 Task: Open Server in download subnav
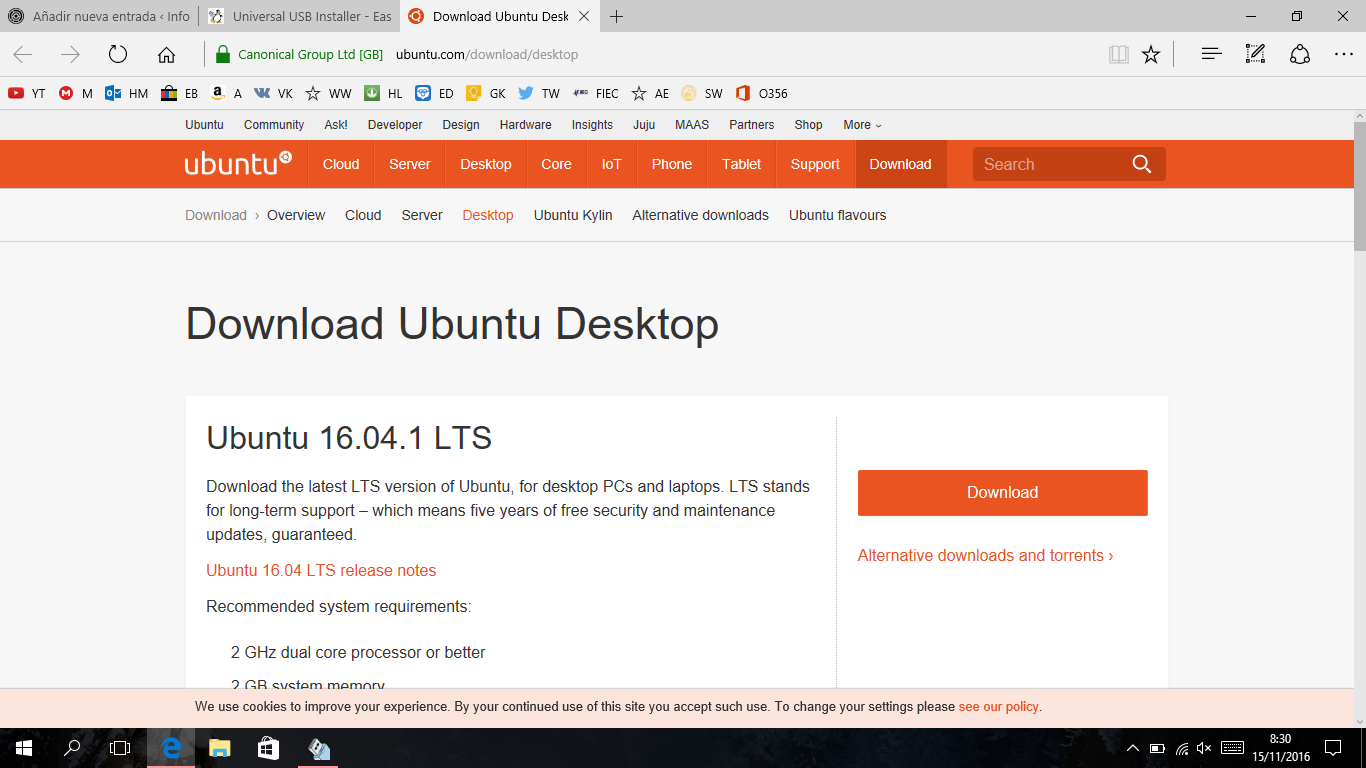[x=422, y=215]
